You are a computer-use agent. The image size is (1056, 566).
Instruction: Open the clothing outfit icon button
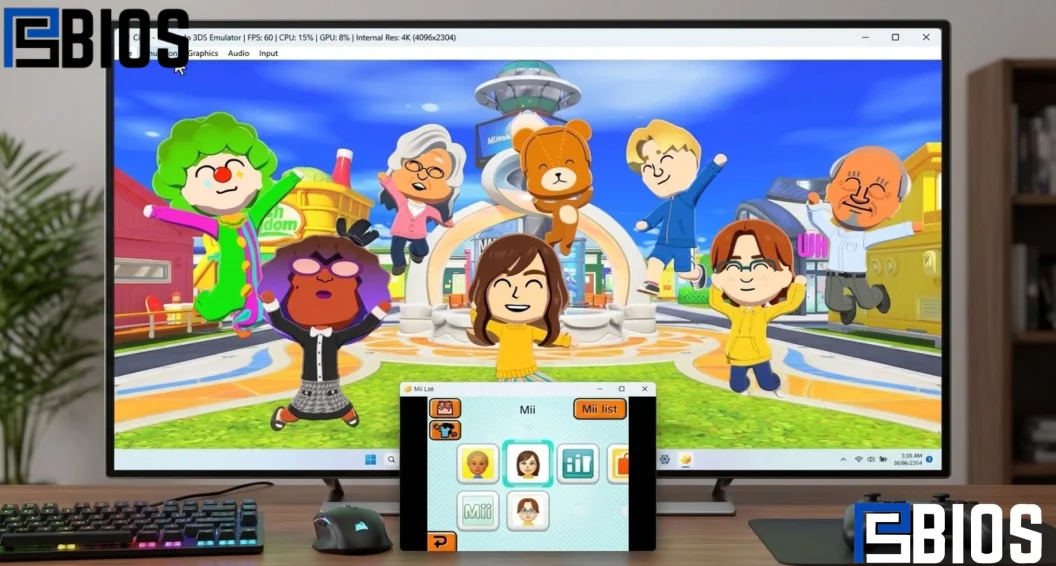[445, 430]
